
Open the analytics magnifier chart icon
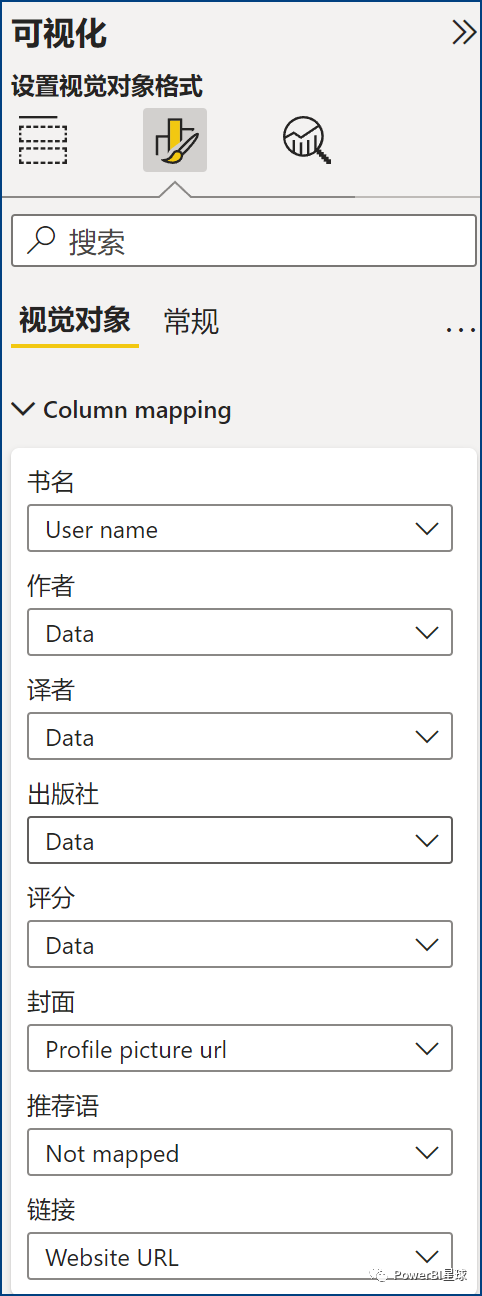306,140
